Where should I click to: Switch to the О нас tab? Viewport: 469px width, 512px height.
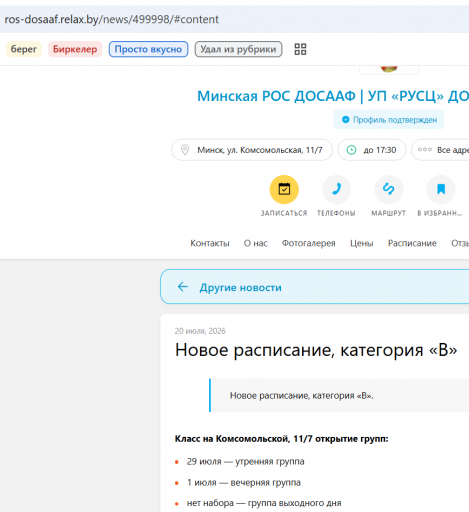tap(256, 243)
